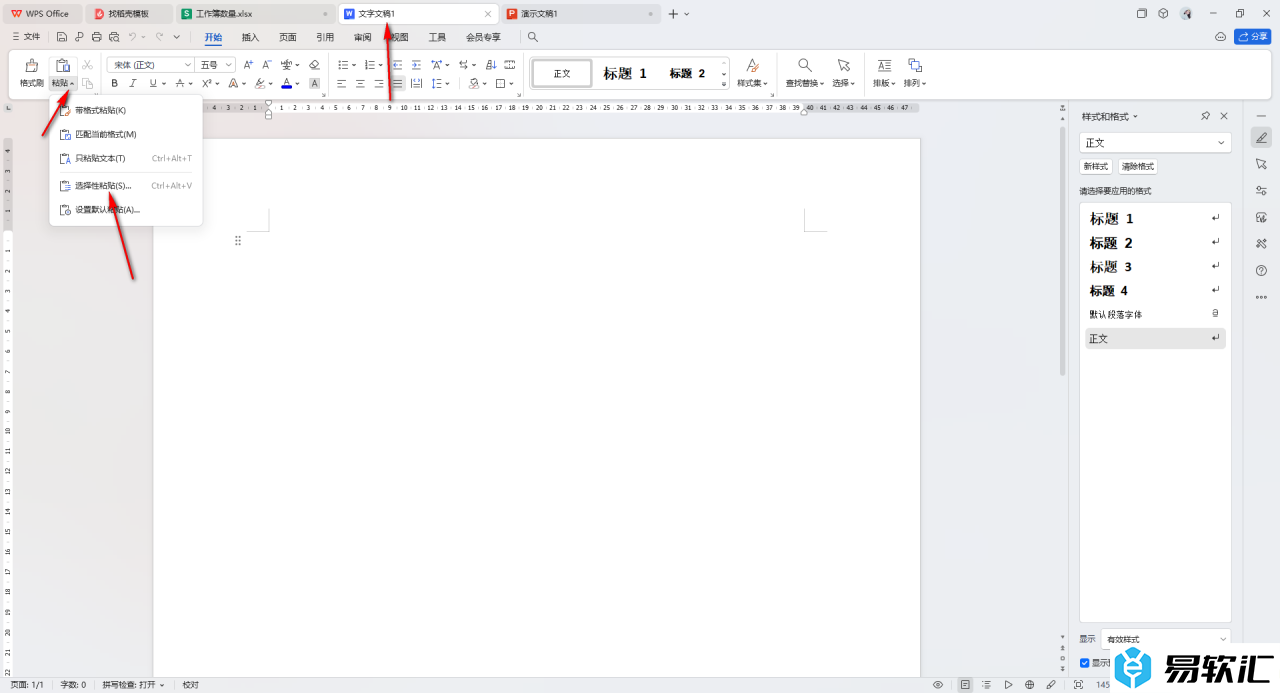1280x693 pixels.
Task: Click the web layout globe icon in status bar
Action: coord(1029,685)
